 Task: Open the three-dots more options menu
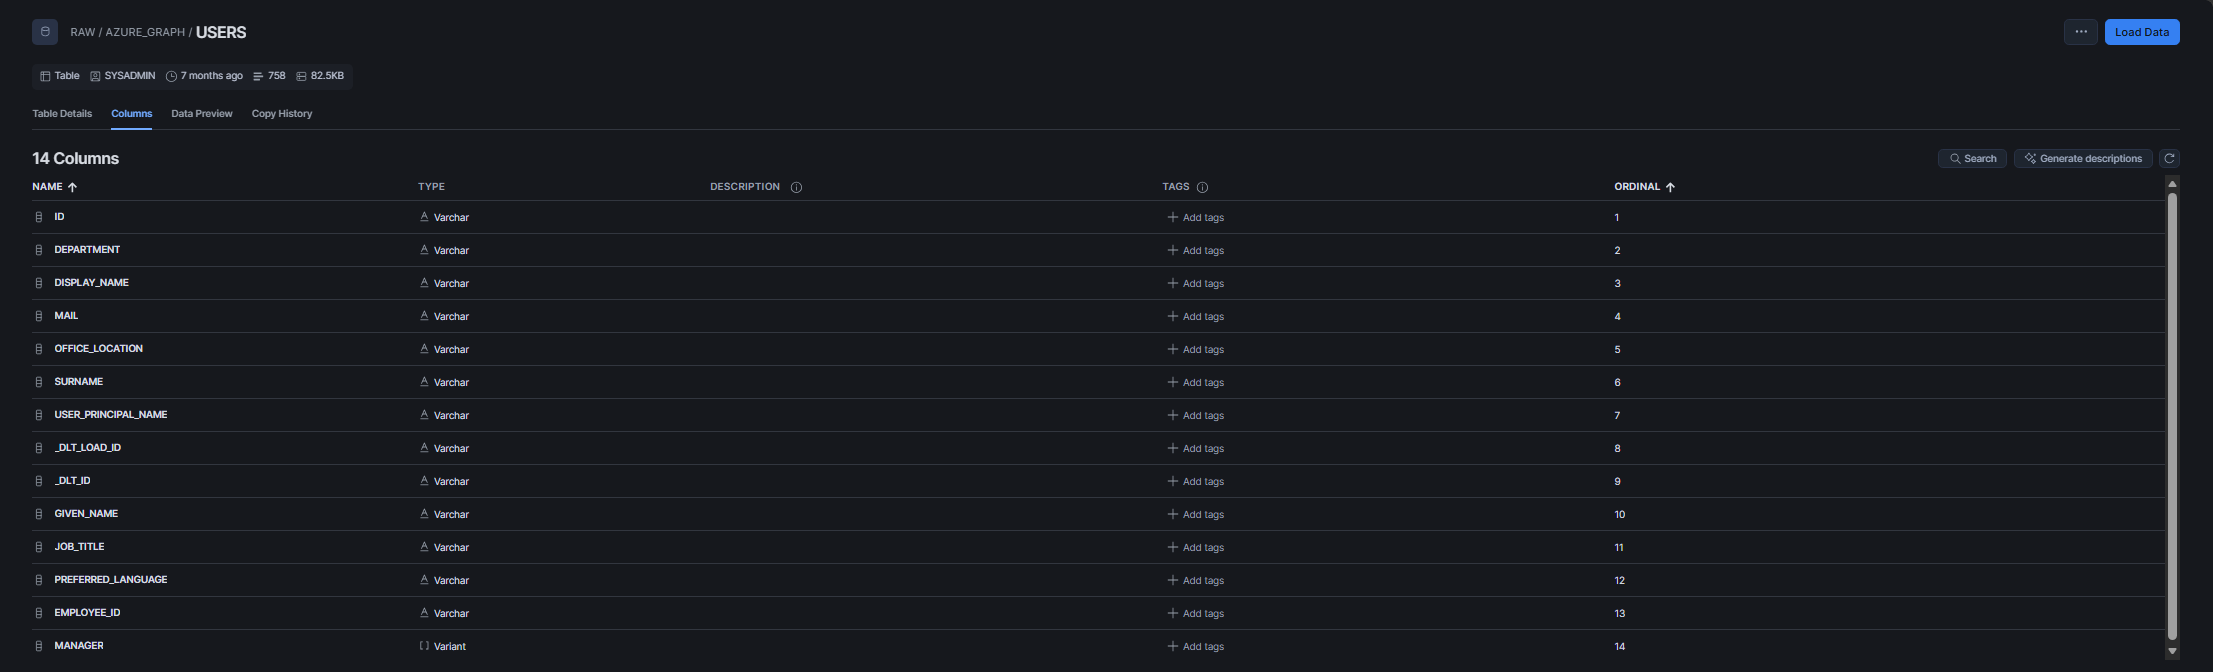point(2080,32)
